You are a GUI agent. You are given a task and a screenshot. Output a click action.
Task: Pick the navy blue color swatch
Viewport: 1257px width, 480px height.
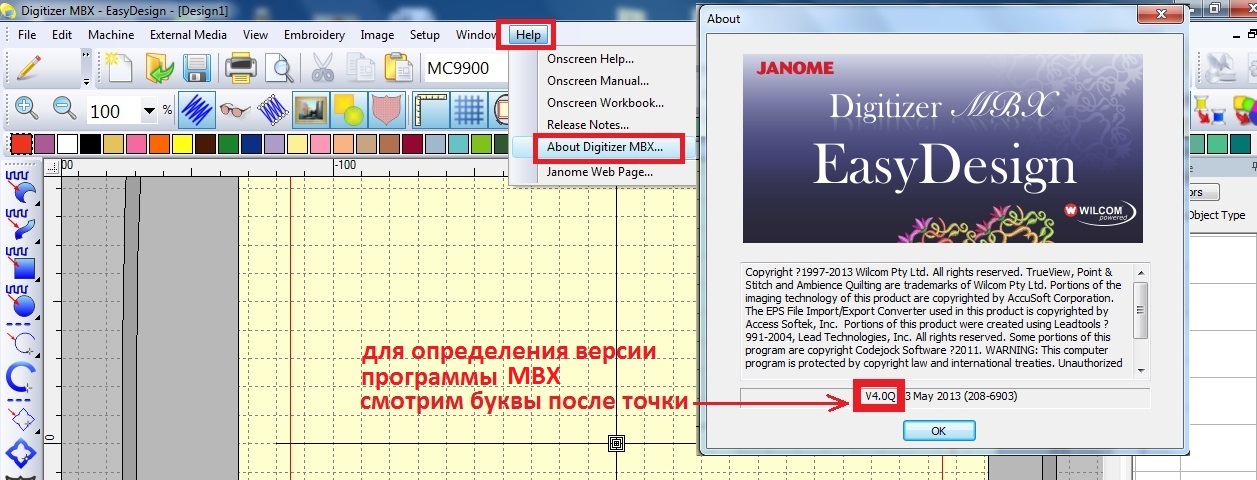tap(251, 144)
